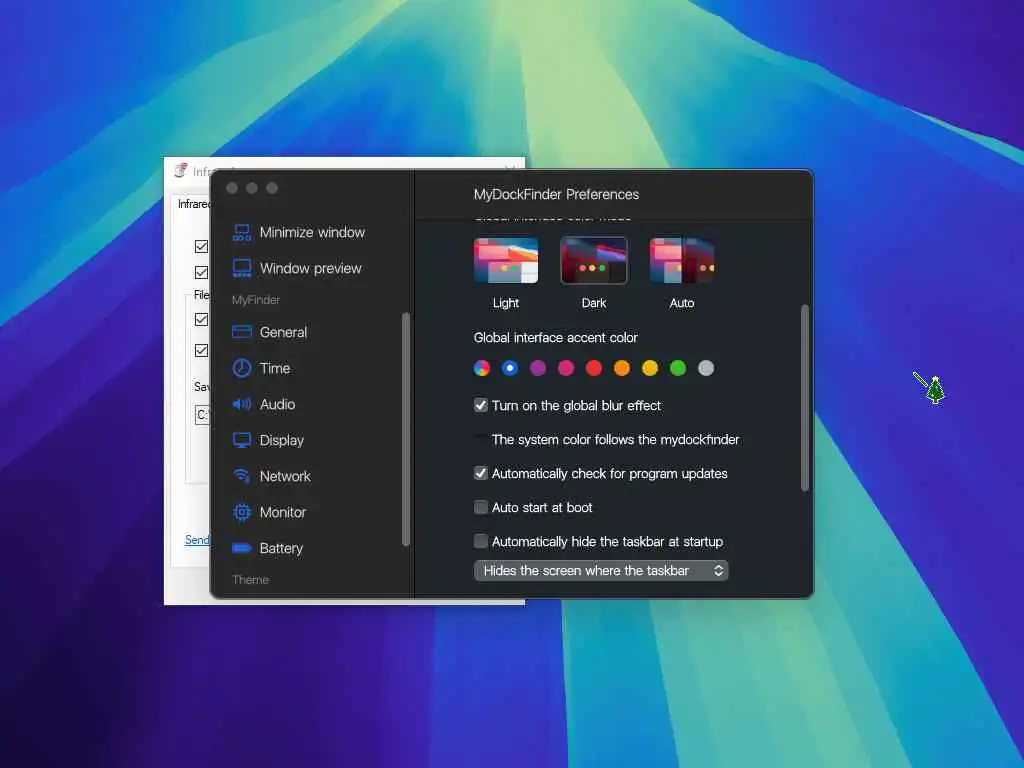Click the Battery icon in sidebar
Screen dimensions: 1024x768
(x=242, y=549)
